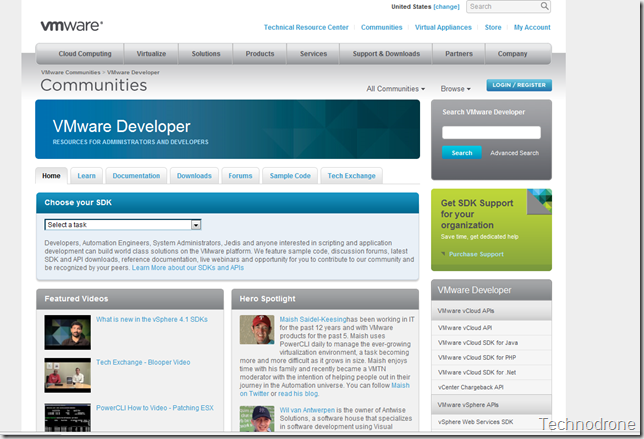Click VMware Developer breadcrumb

(133, 72)
